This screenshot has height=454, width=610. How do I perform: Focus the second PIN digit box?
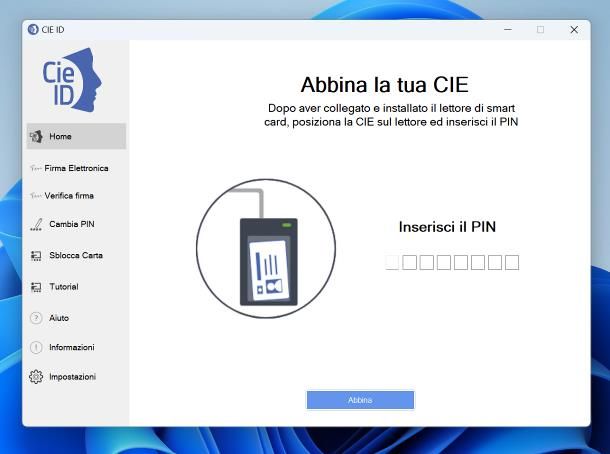(409, 262)
